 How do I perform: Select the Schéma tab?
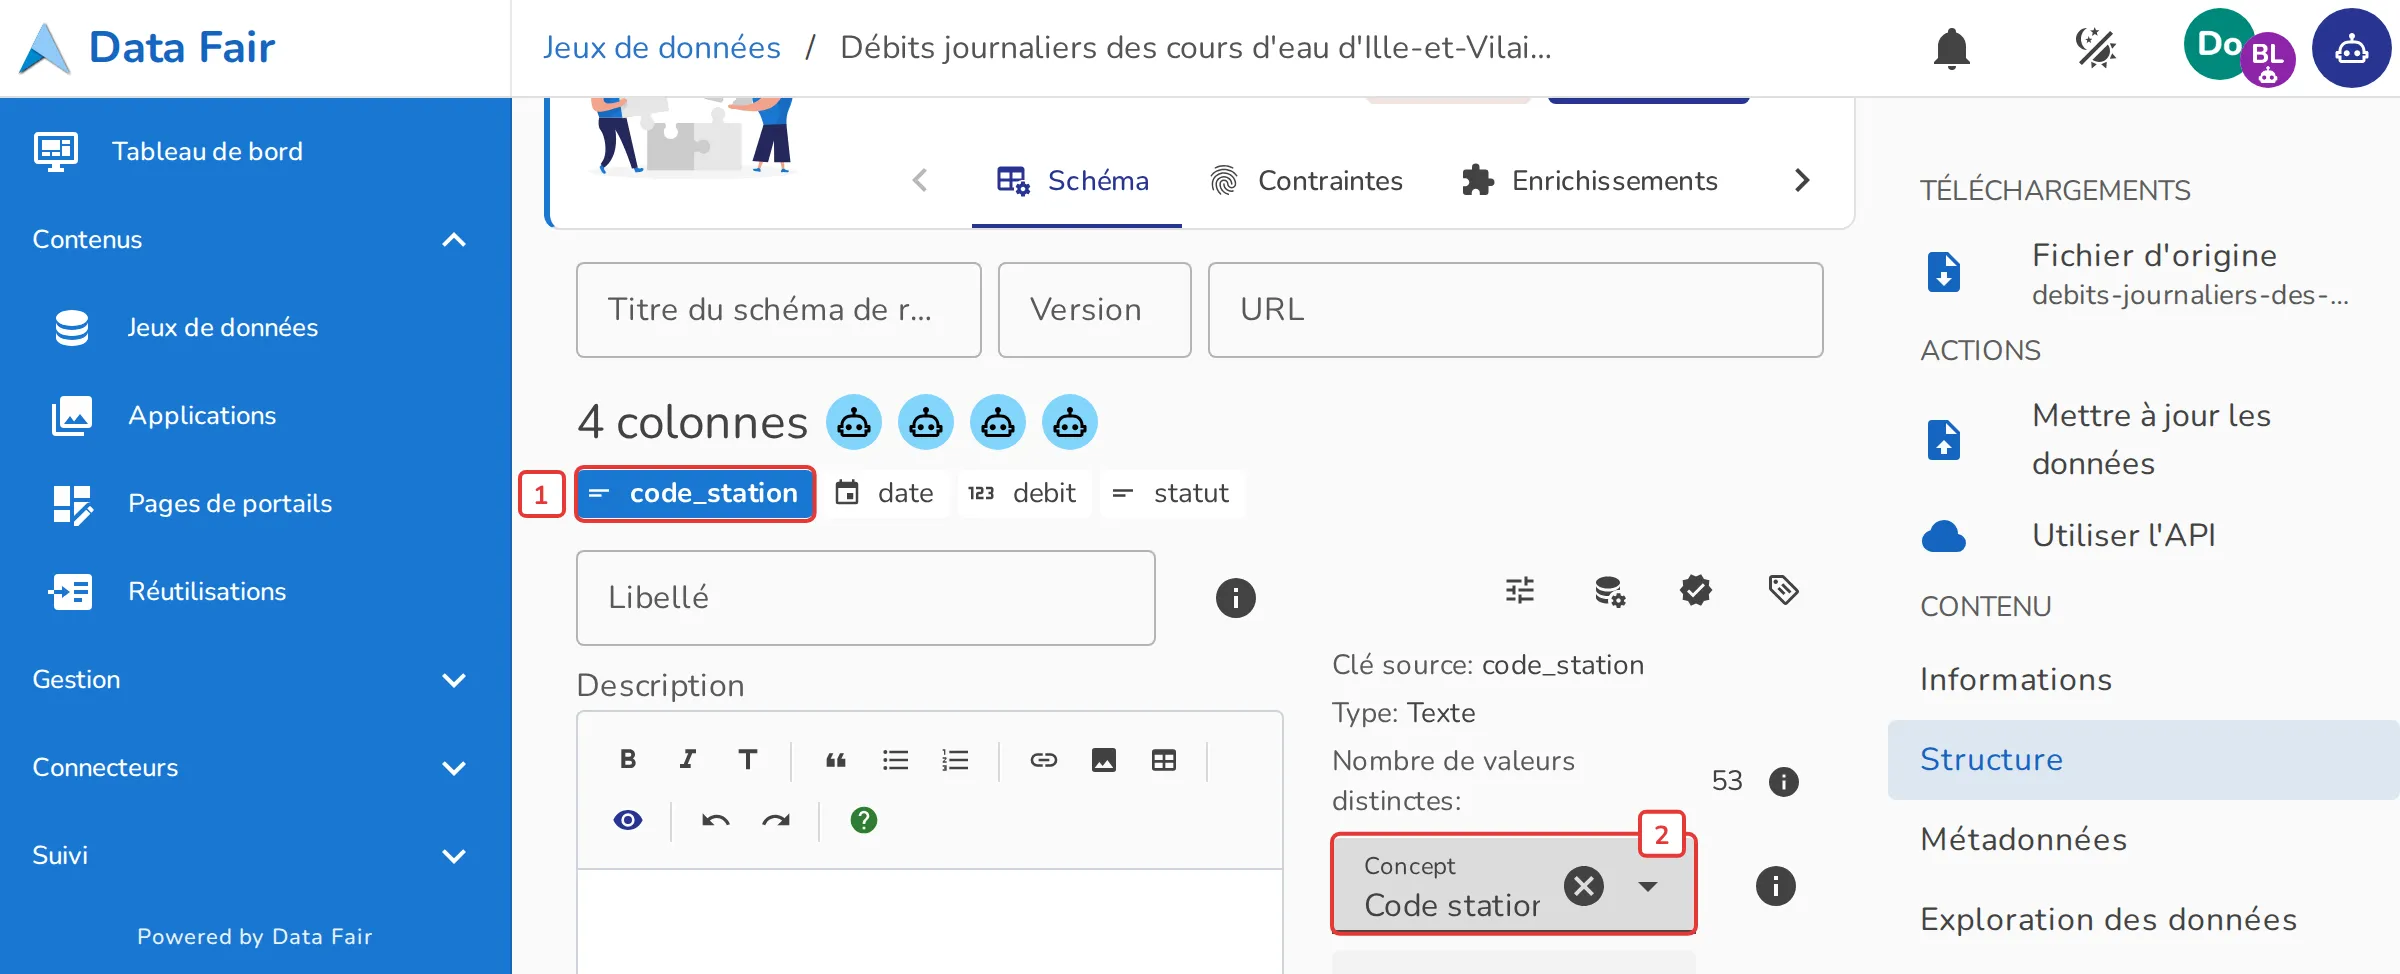1076,181
